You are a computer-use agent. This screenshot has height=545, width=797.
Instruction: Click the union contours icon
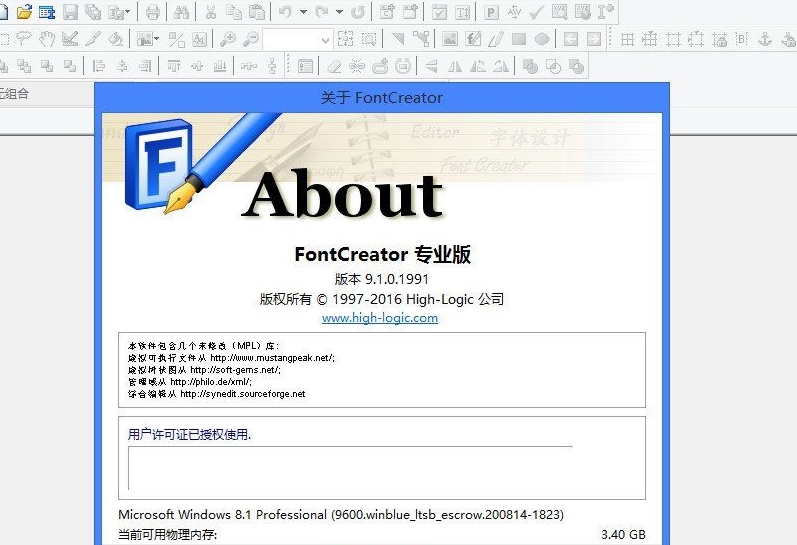click(530, 66)
